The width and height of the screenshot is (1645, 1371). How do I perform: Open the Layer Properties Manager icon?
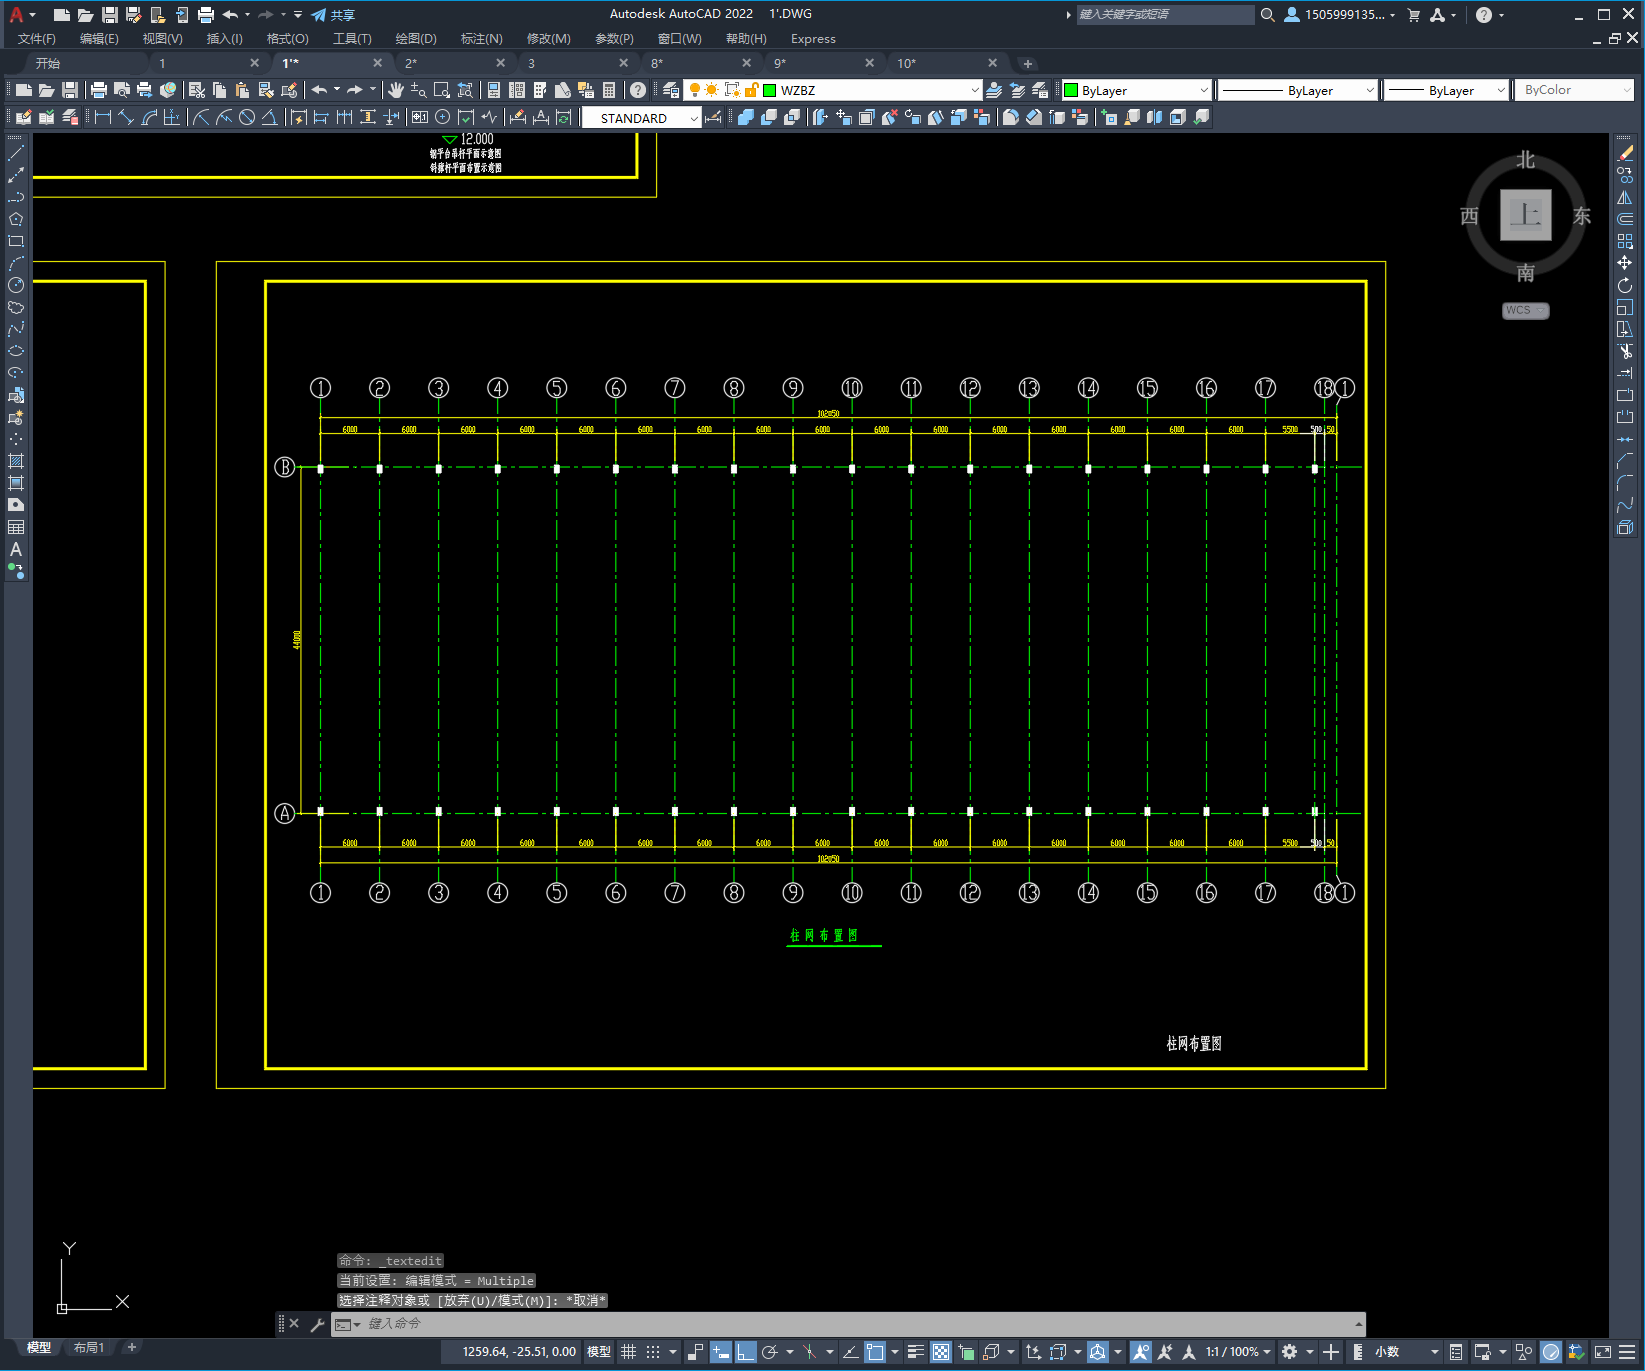coord(671,90)
